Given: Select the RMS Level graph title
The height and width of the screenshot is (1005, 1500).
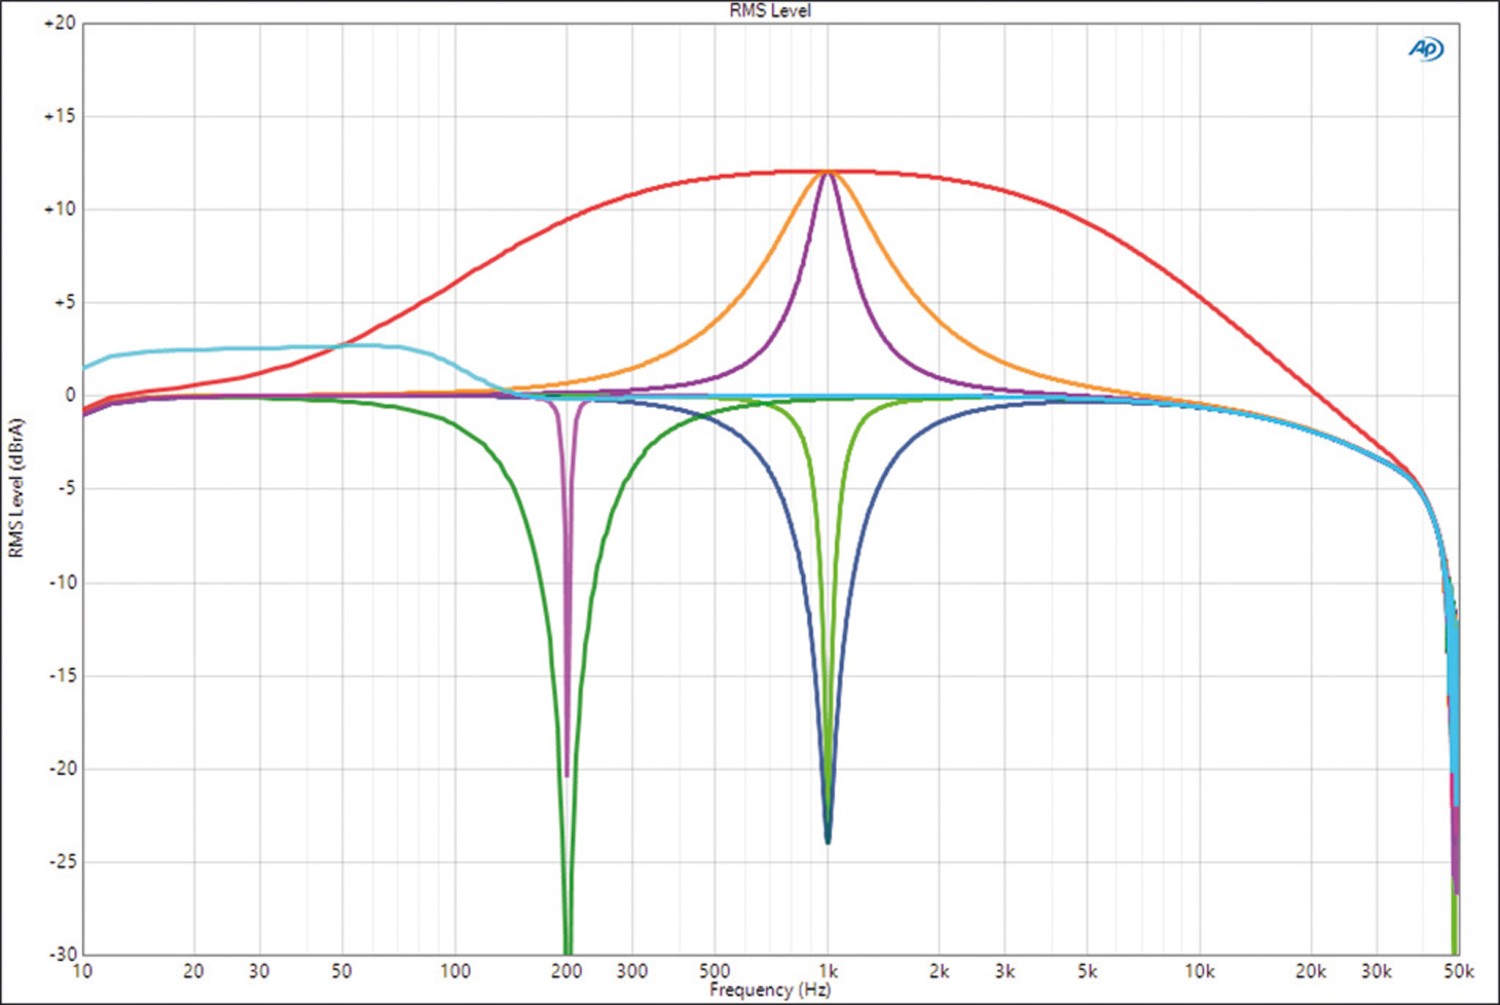Looking at the screenshot, I should pos(769,10).
